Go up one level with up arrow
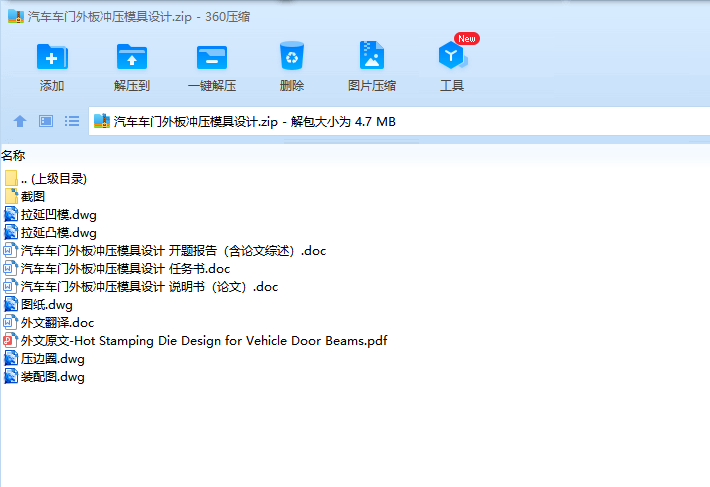Viewport: 710px width, 487px height. (x=20, y=121)
